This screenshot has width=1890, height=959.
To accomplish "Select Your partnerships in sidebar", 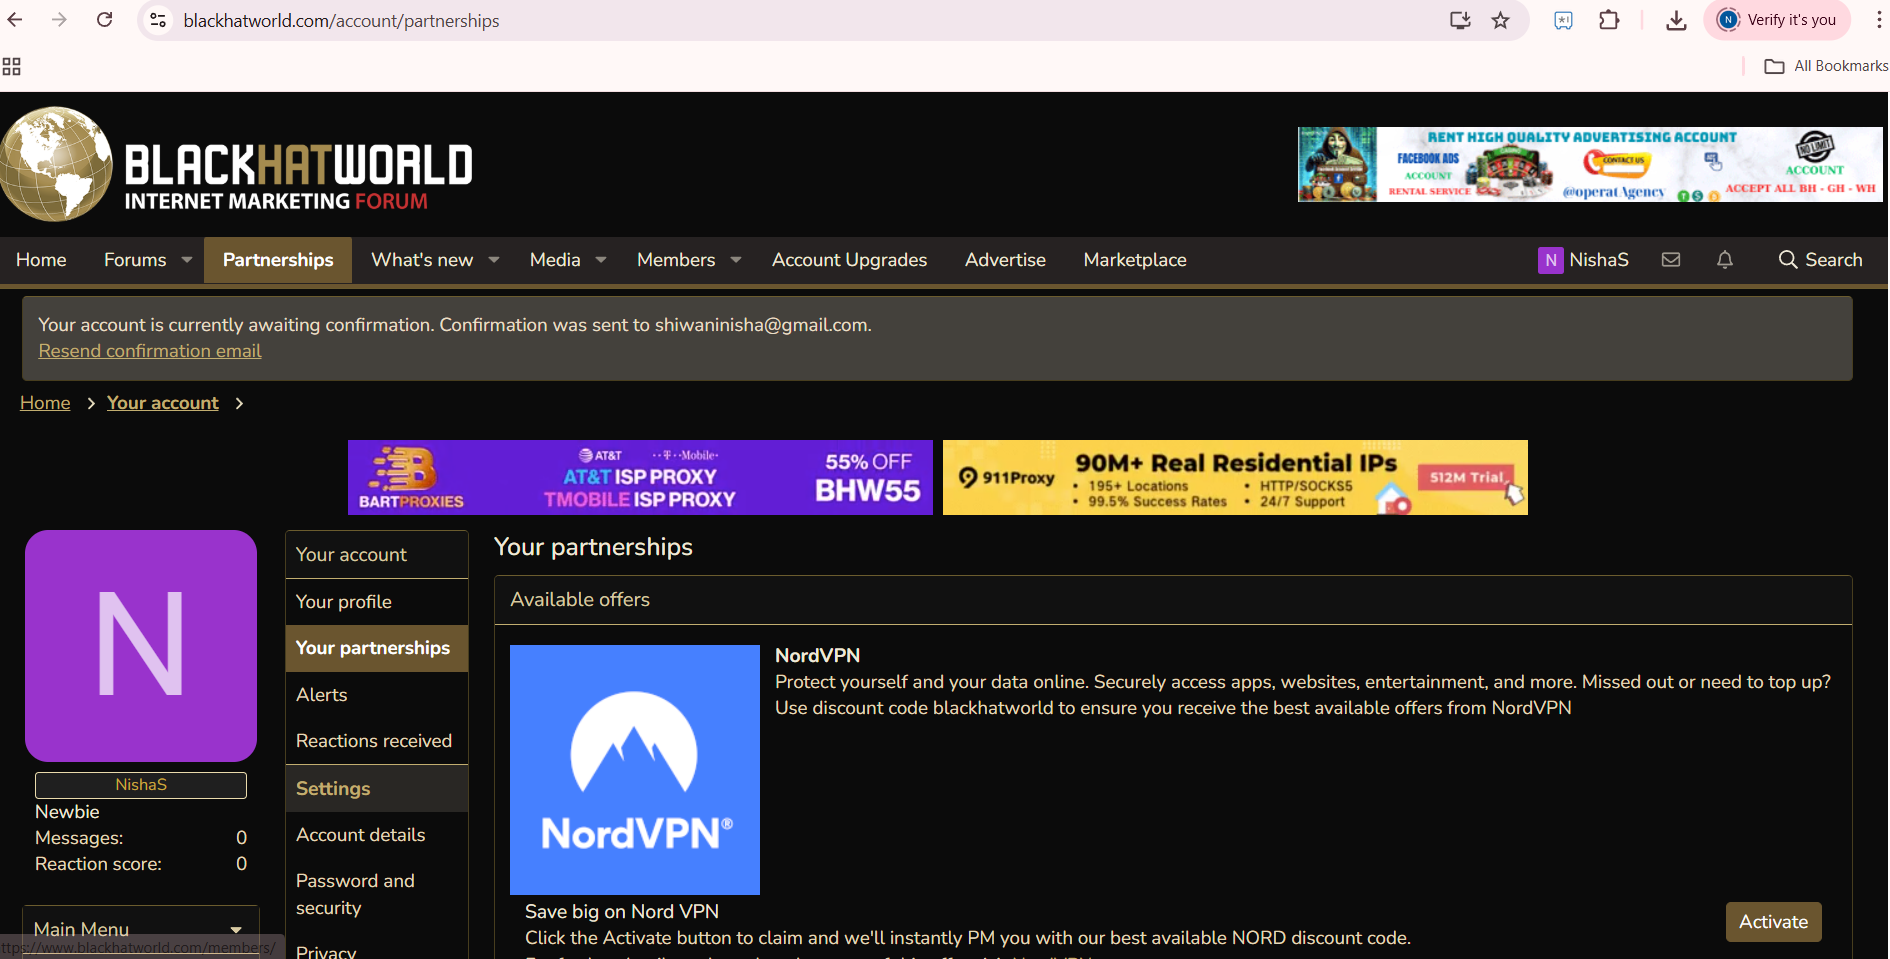I will [377, 648].
